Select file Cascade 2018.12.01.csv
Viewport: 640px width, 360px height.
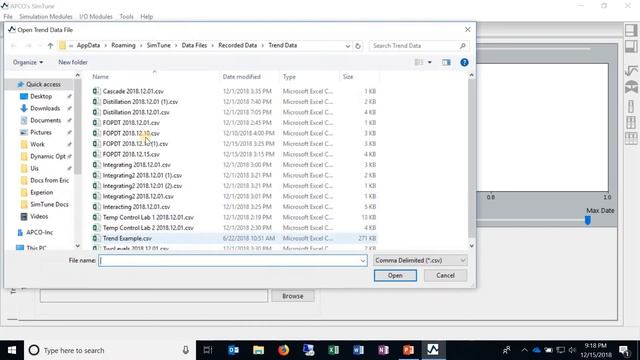[133, 91]
